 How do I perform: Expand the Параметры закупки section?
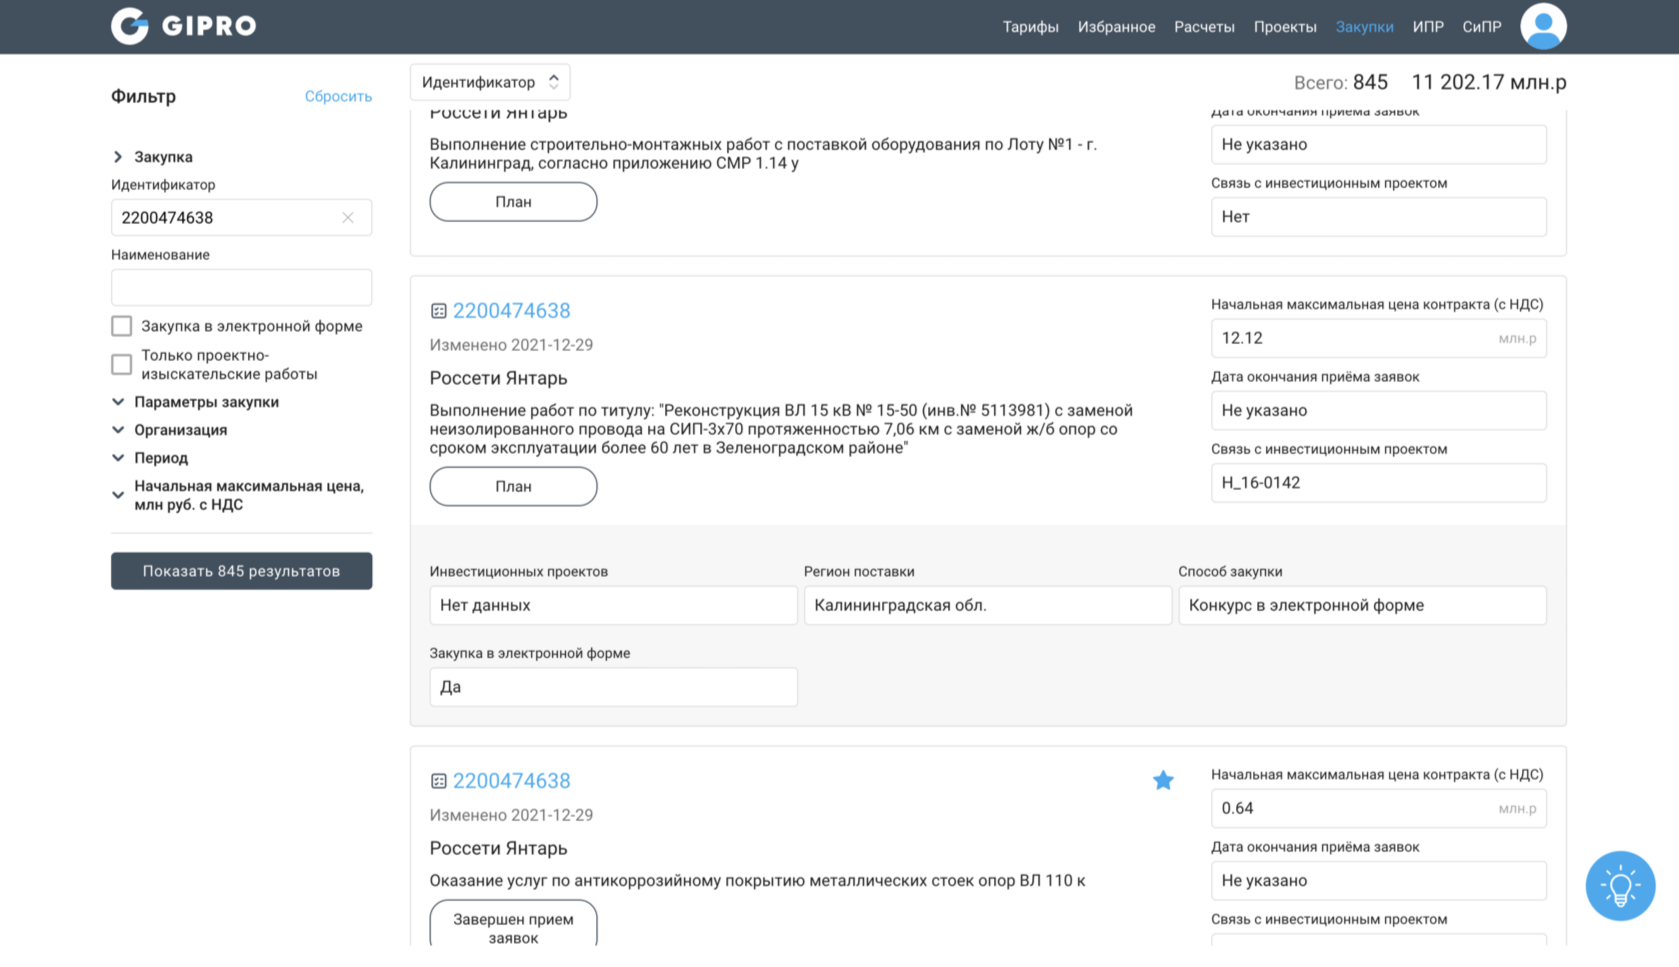pos(118,402)
